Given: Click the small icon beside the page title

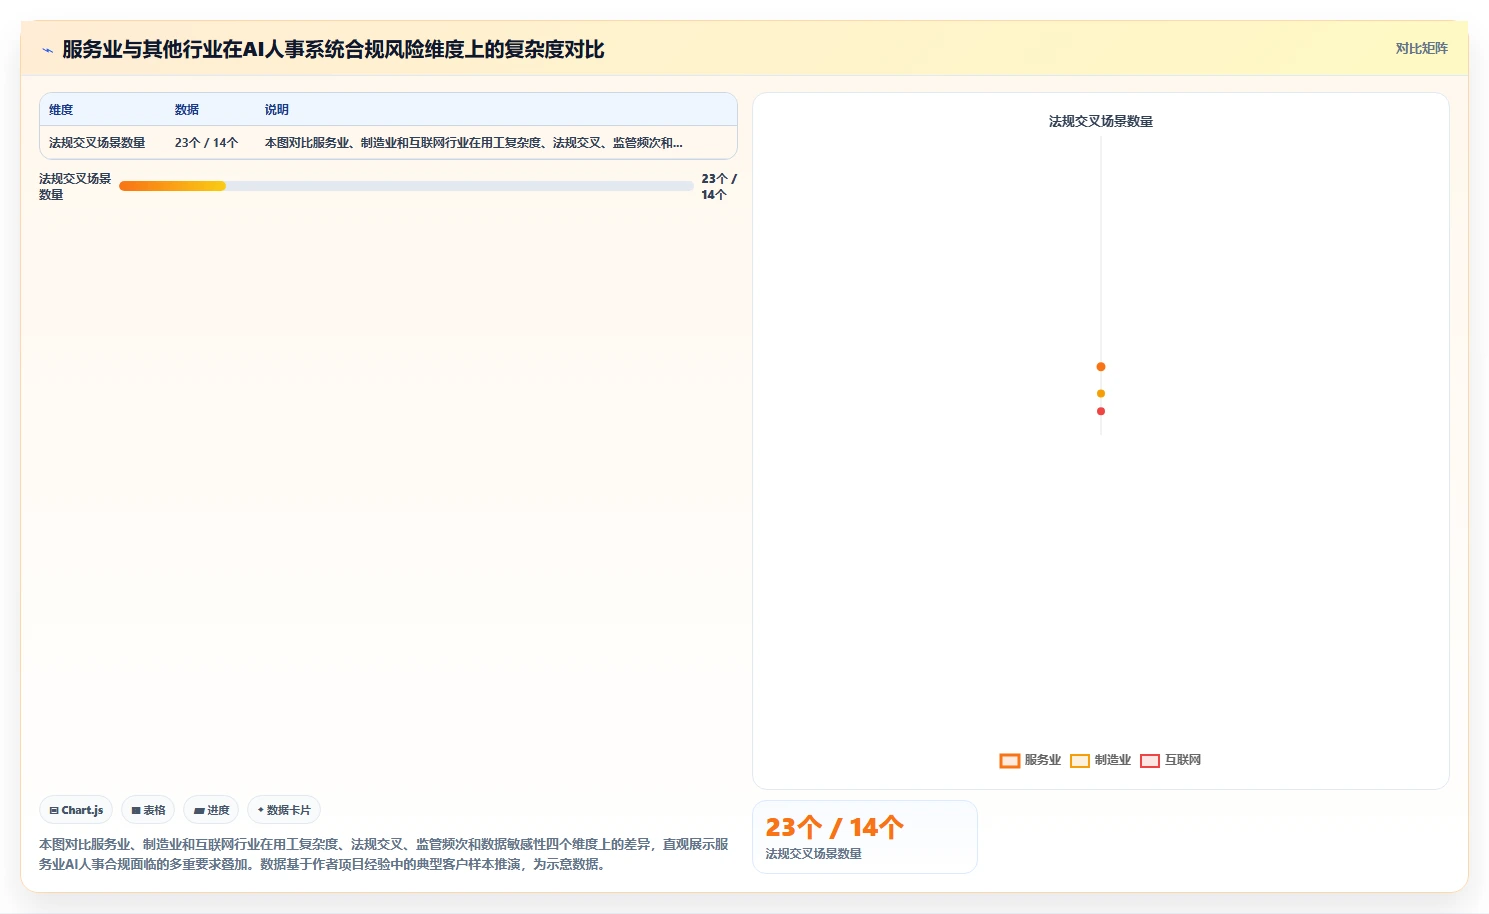Looking at the screenshot, I should pos(47,50).
